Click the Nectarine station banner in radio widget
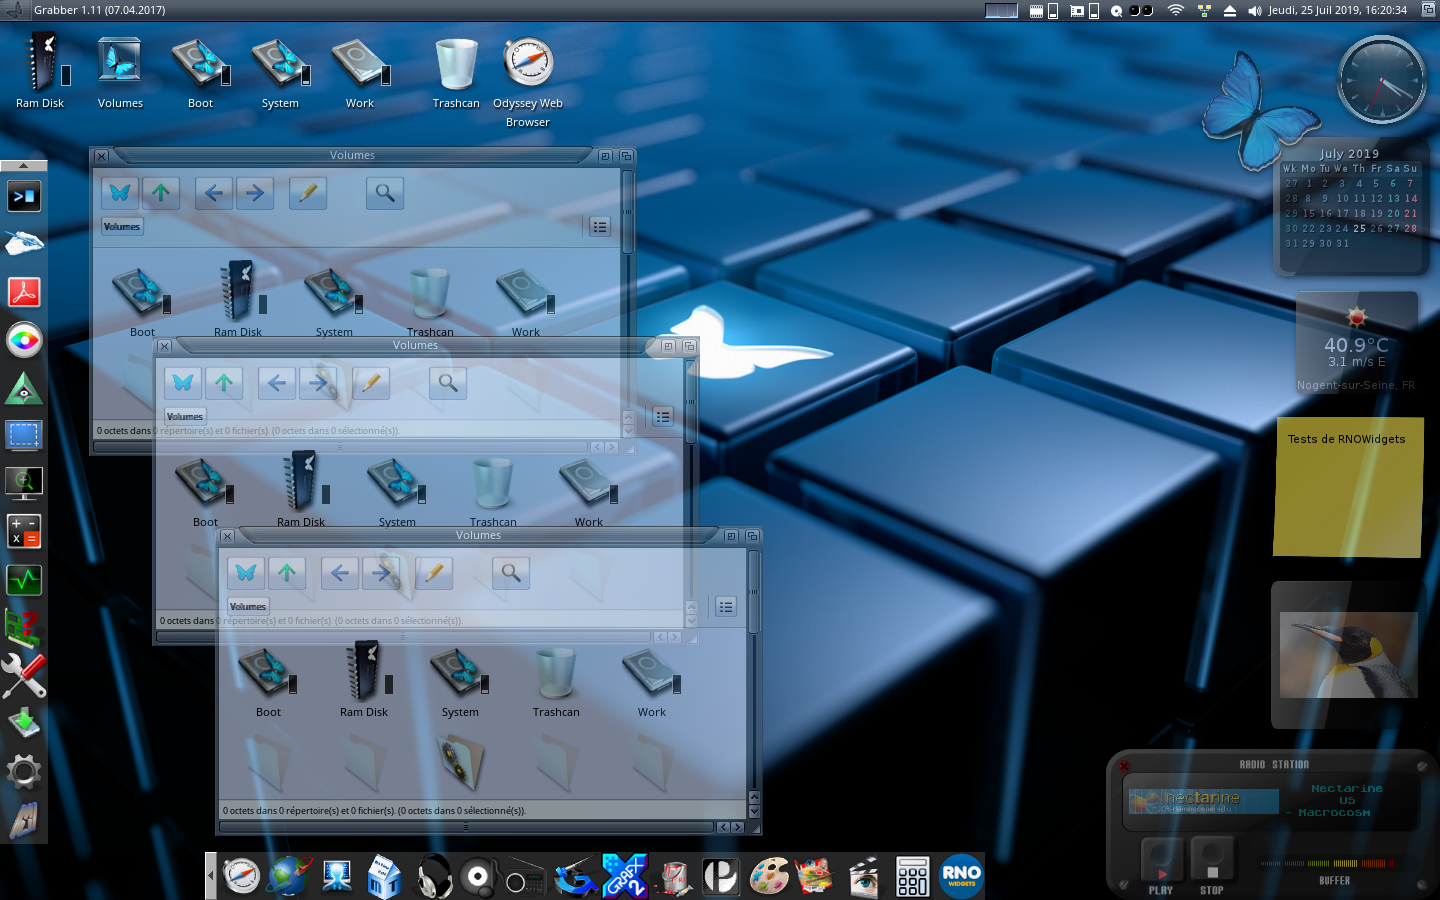This screenshot has width=1440, height=900. (1204, 800)
